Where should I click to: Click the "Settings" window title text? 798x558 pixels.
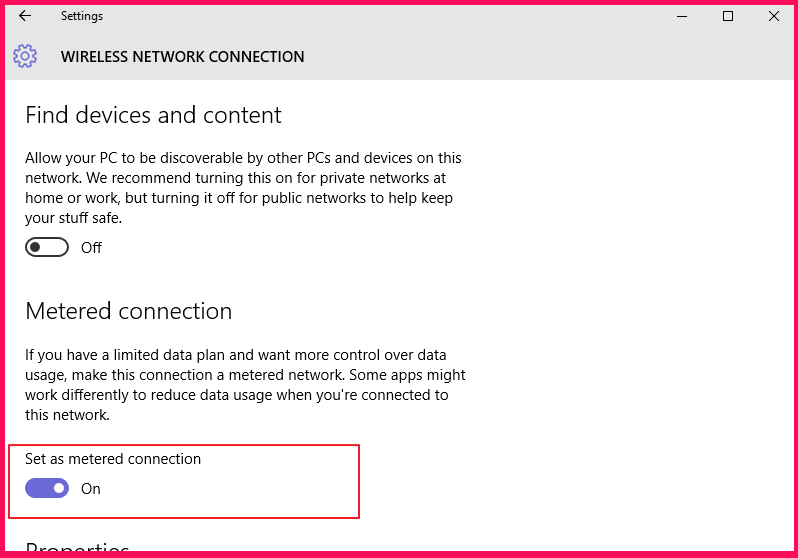81,16
